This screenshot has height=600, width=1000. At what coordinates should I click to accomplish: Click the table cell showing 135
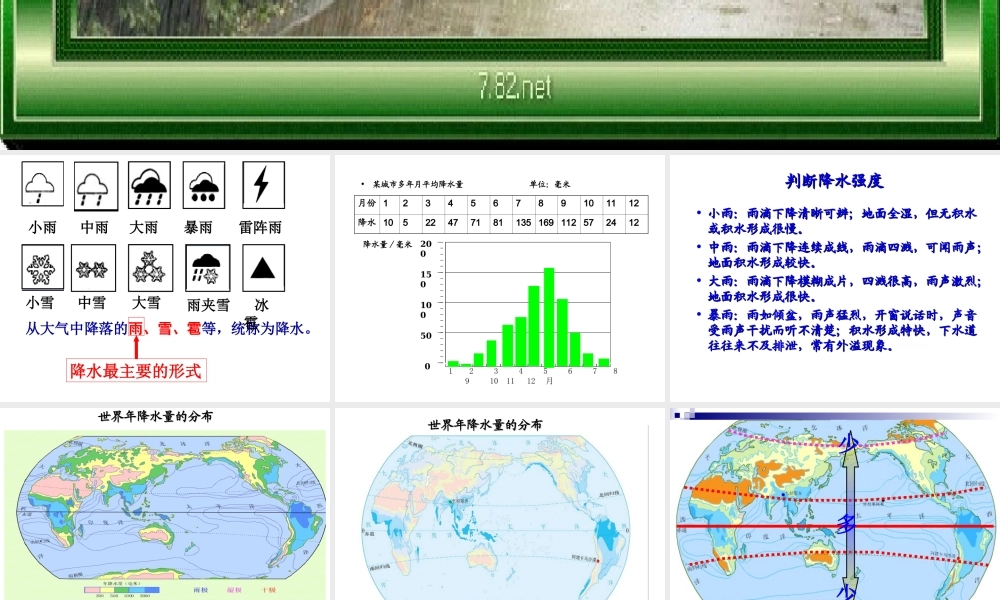[524, 223]
